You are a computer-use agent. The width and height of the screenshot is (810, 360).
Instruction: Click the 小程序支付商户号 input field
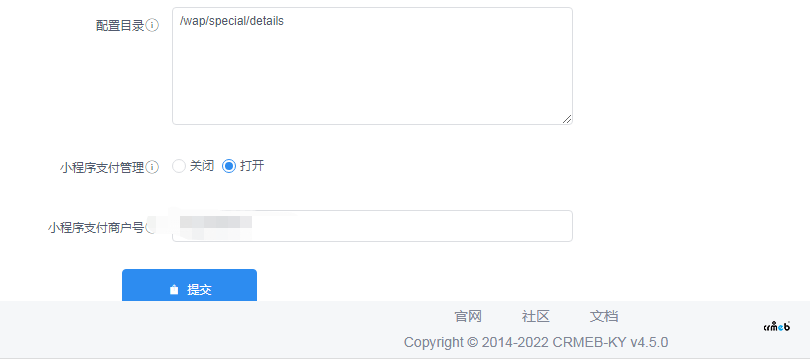tap(372, 226)
